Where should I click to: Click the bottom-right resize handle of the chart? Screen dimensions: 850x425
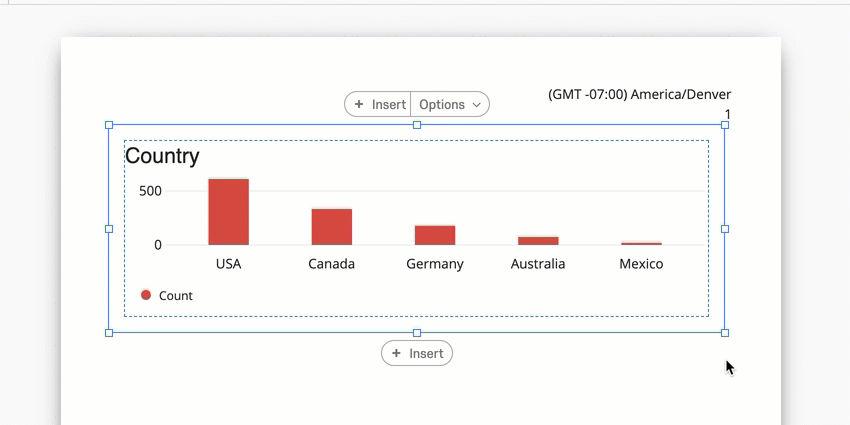pyautogui.click(x=725, y=333)
